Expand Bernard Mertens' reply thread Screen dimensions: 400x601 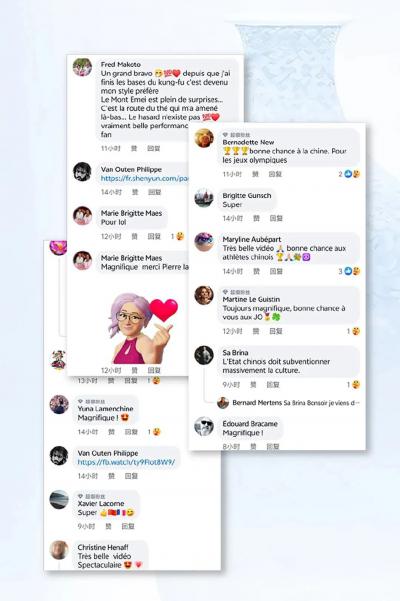(296, 403)
